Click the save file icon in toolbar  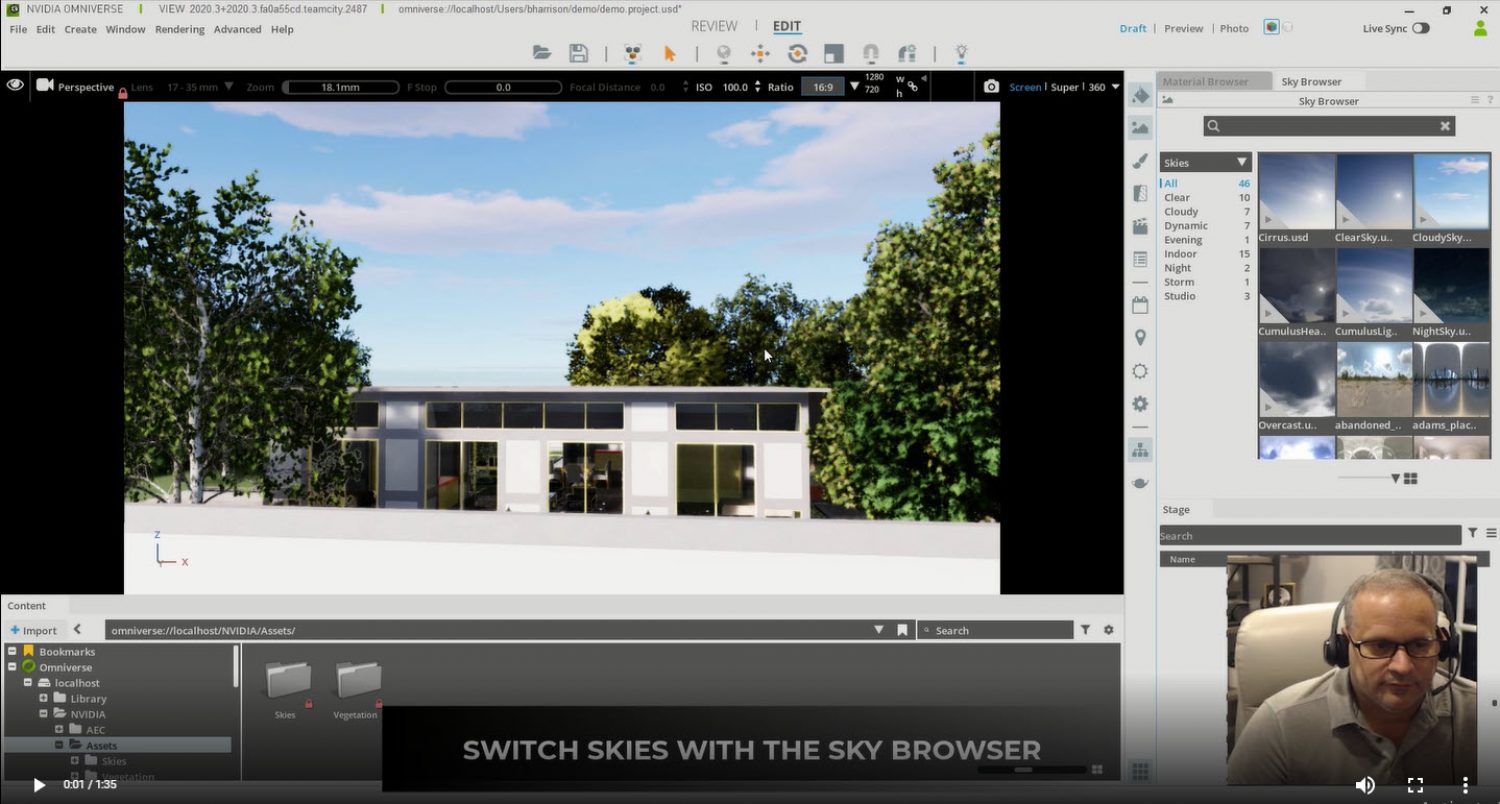coord(578,54)
